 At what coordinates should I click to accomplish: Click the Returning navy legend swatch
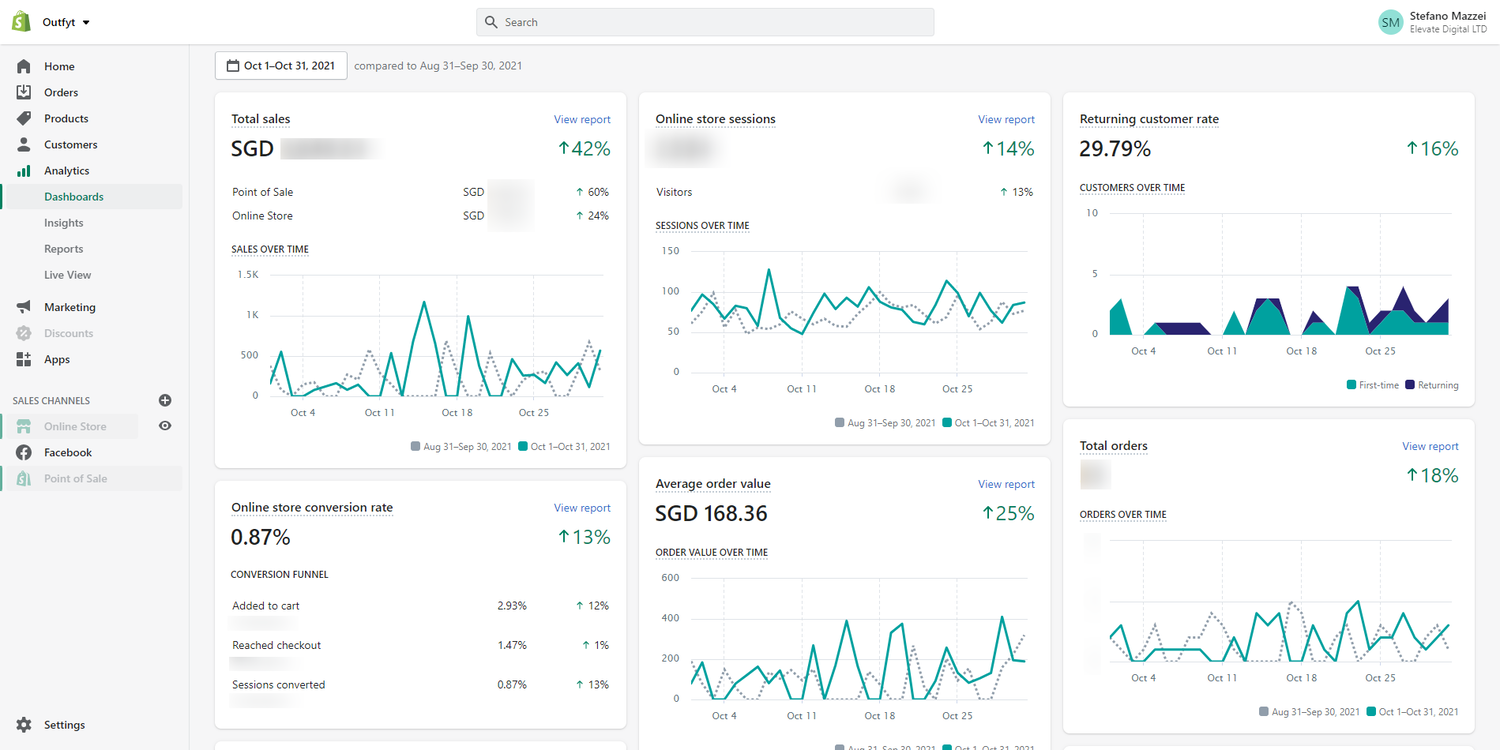[1410, 385]
